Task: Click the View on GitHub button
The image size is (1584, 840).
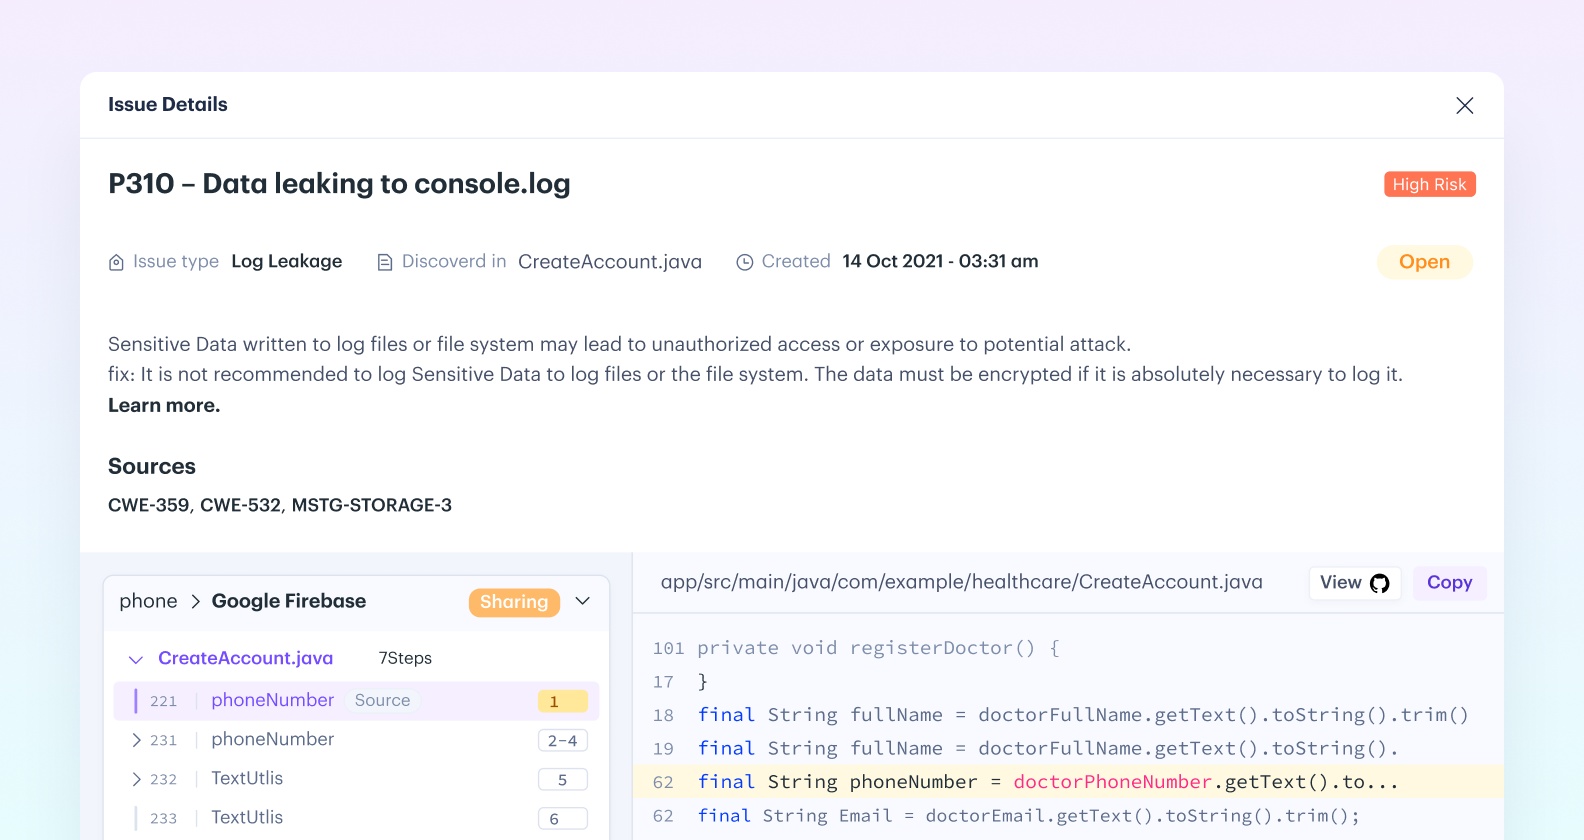Action: 1354,583
